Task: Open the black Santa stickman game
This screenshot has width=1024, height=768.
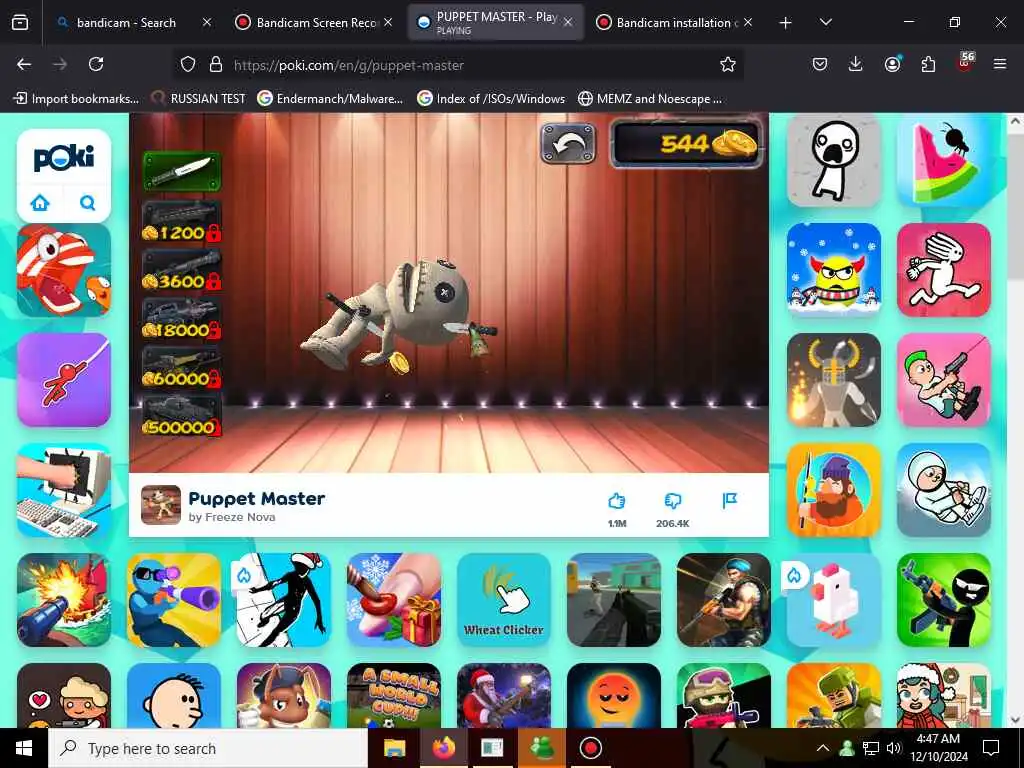Action: 284,600
